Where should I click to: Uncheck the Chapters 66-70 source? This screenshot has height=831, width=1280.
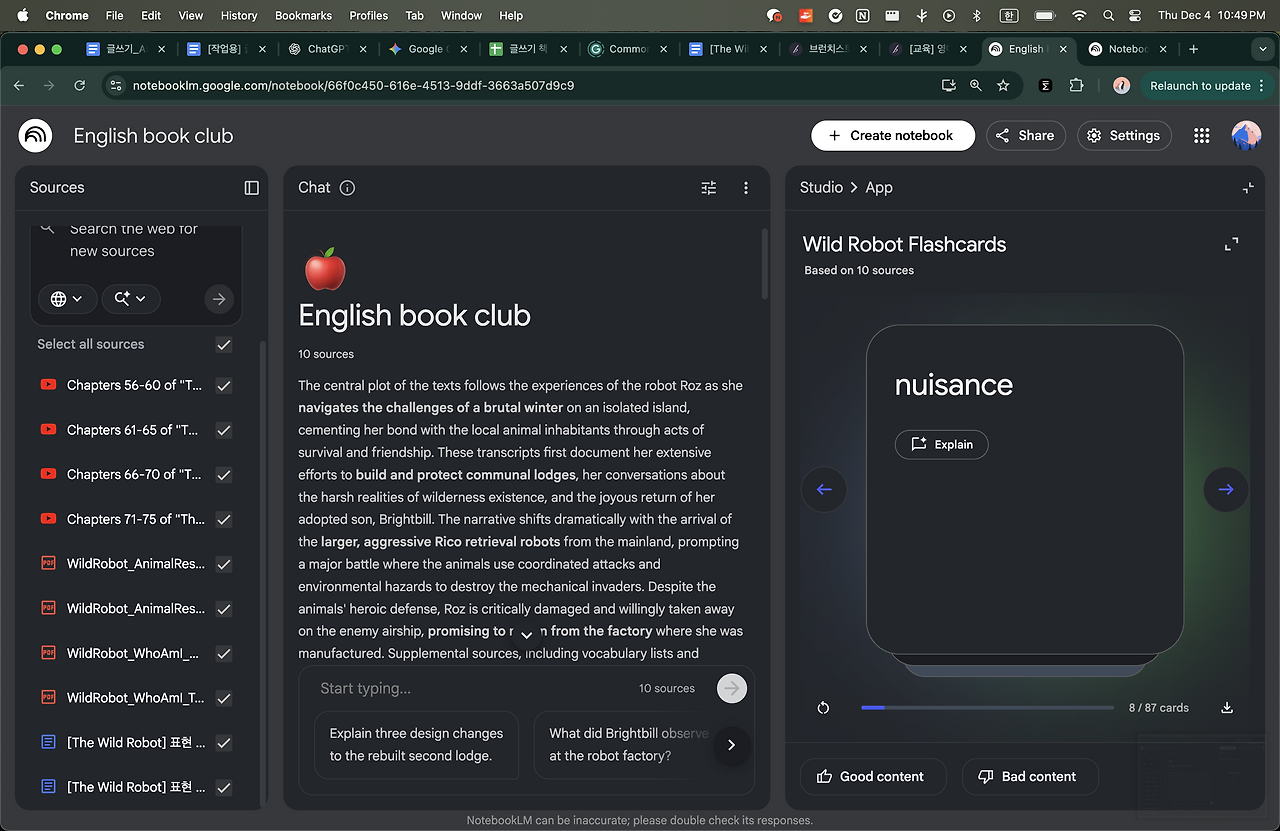[224, 475]
